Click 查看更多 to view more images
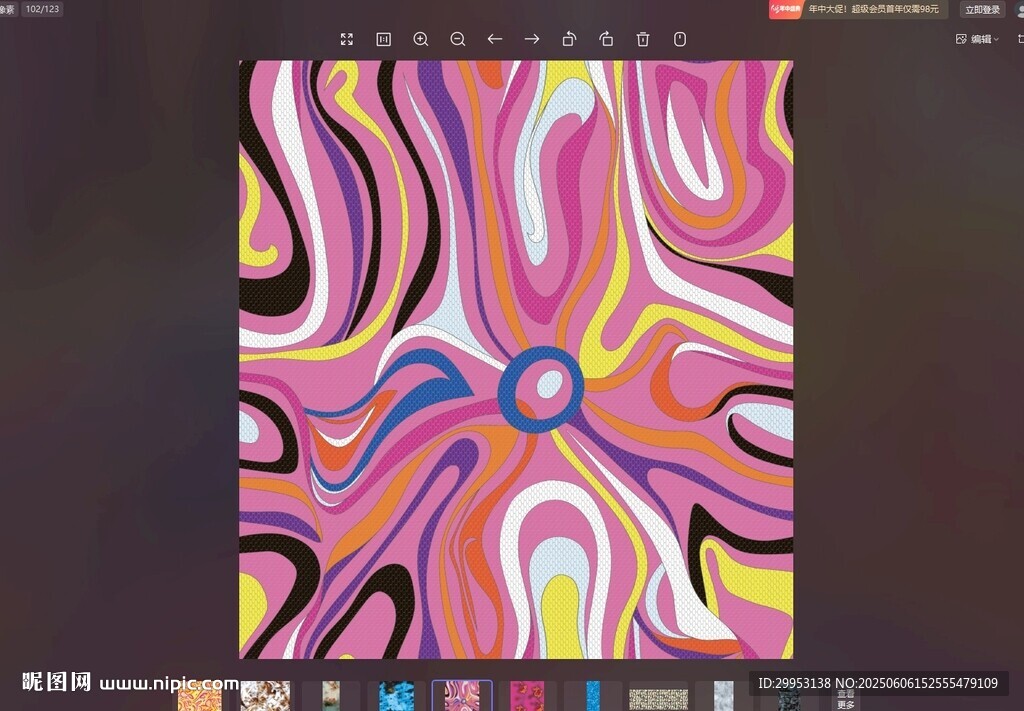The height and width of the screenshot is (711, 1024). (x=846, y=699)
